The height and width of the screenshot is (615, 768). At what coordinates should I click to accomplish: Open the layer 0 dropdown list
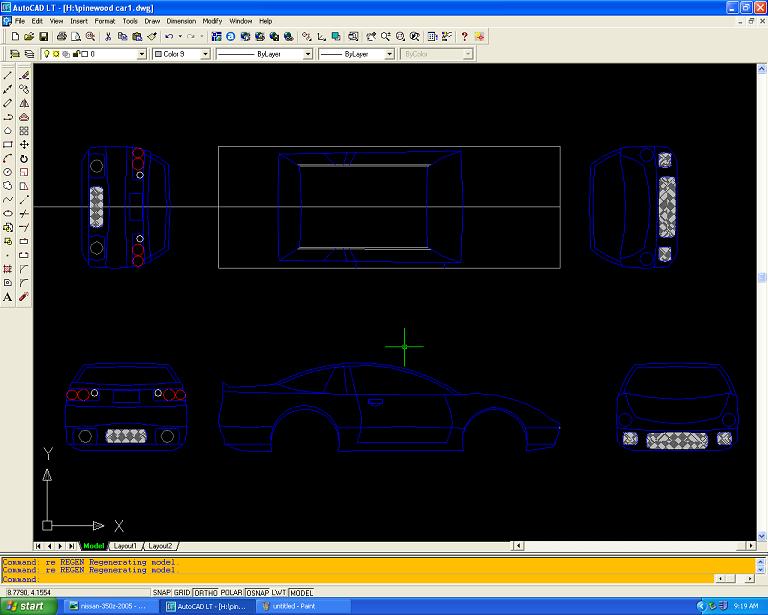[142, 54]
